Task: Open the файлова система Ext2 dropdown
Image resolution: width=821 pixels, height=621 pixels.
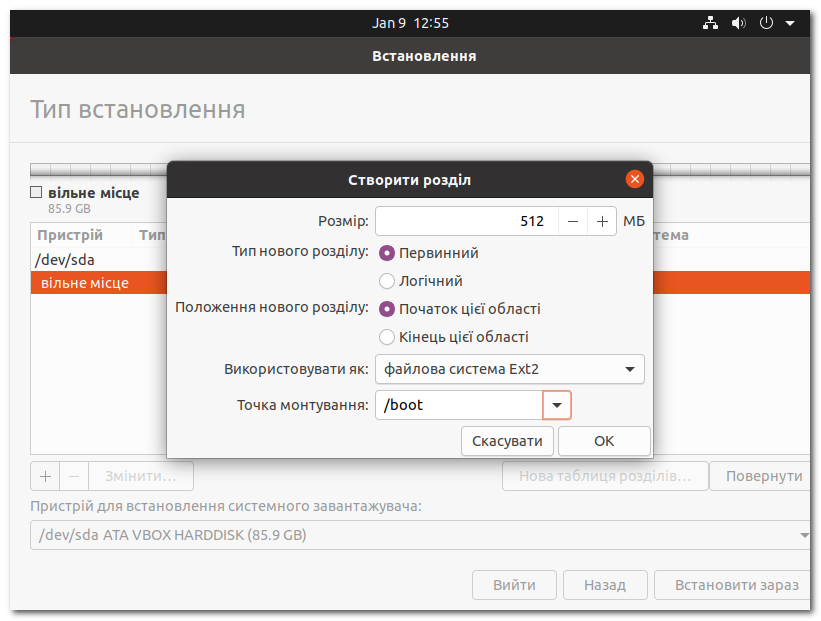Action: [509, 369]
